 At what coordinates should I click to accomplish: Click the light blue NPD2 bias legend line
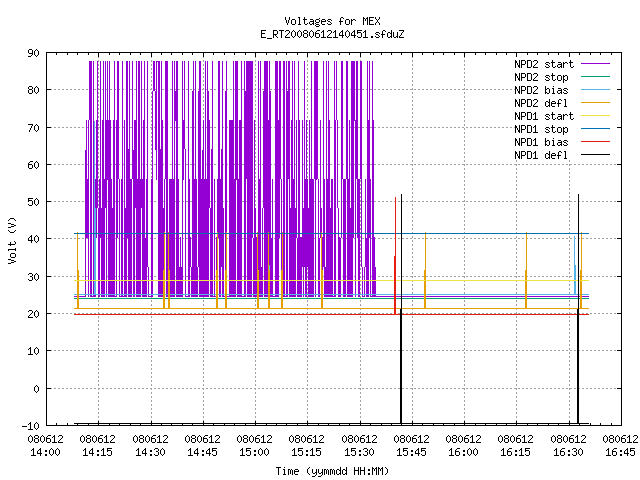pos(595,90)
